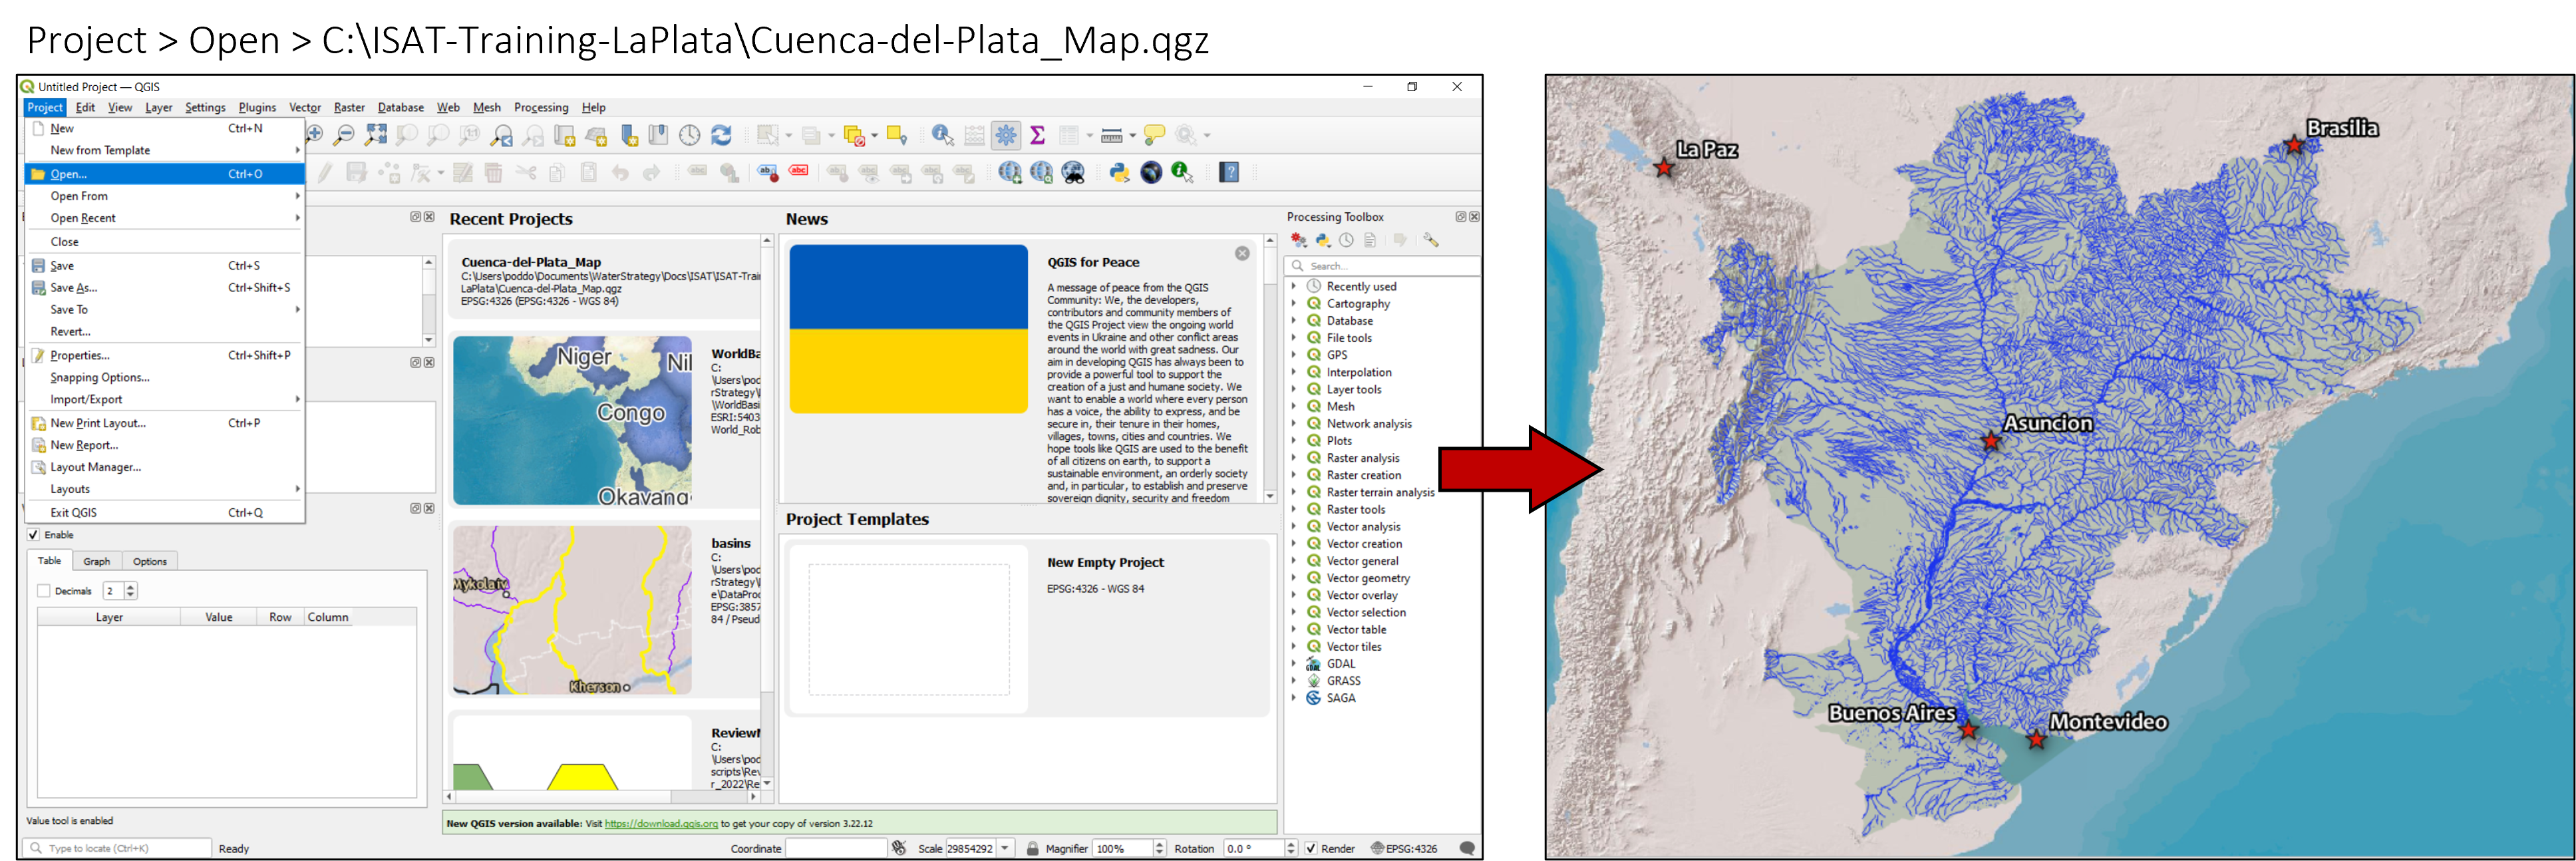The height and width of the screenshot is (861, 2576).
Task: Click the Measure Line ruler icon
Action: pyautogui.click(x=1111, y=135)
